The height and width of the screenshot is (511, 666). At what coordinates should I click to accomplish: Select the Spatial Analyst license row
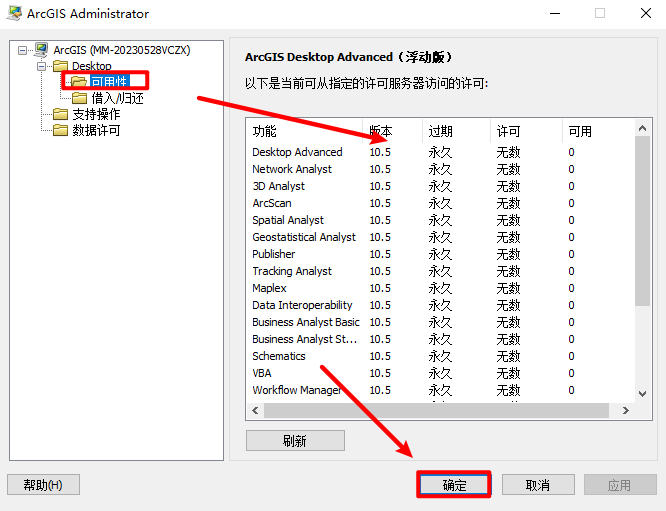(x=288, y=220)
